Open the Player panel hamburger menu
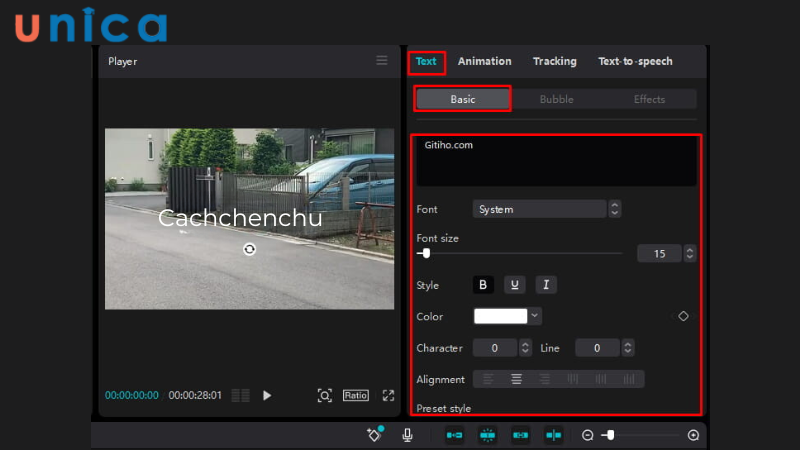The width and height of the screenshot is (800, 450). [x=381, y=61]
